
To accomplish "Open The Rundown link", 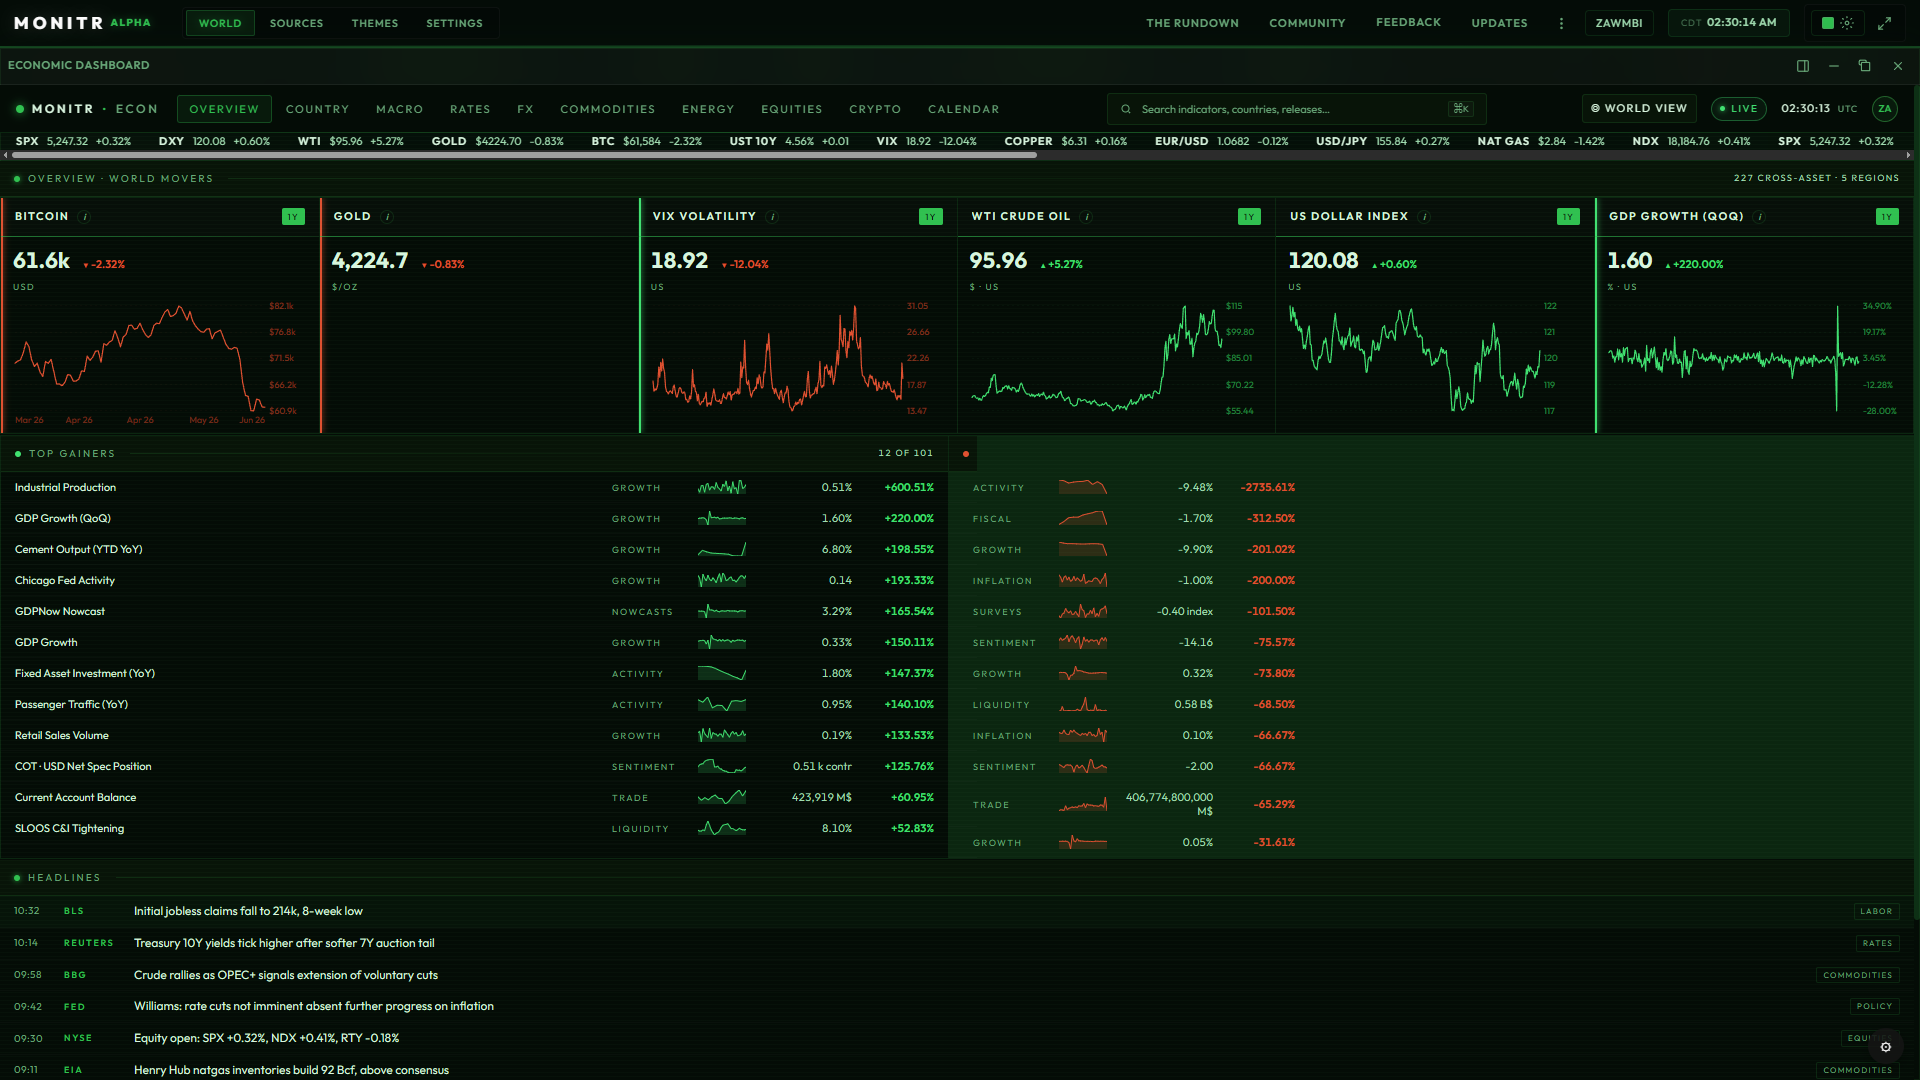I will pyautogui.click(x=1192, y=23).
